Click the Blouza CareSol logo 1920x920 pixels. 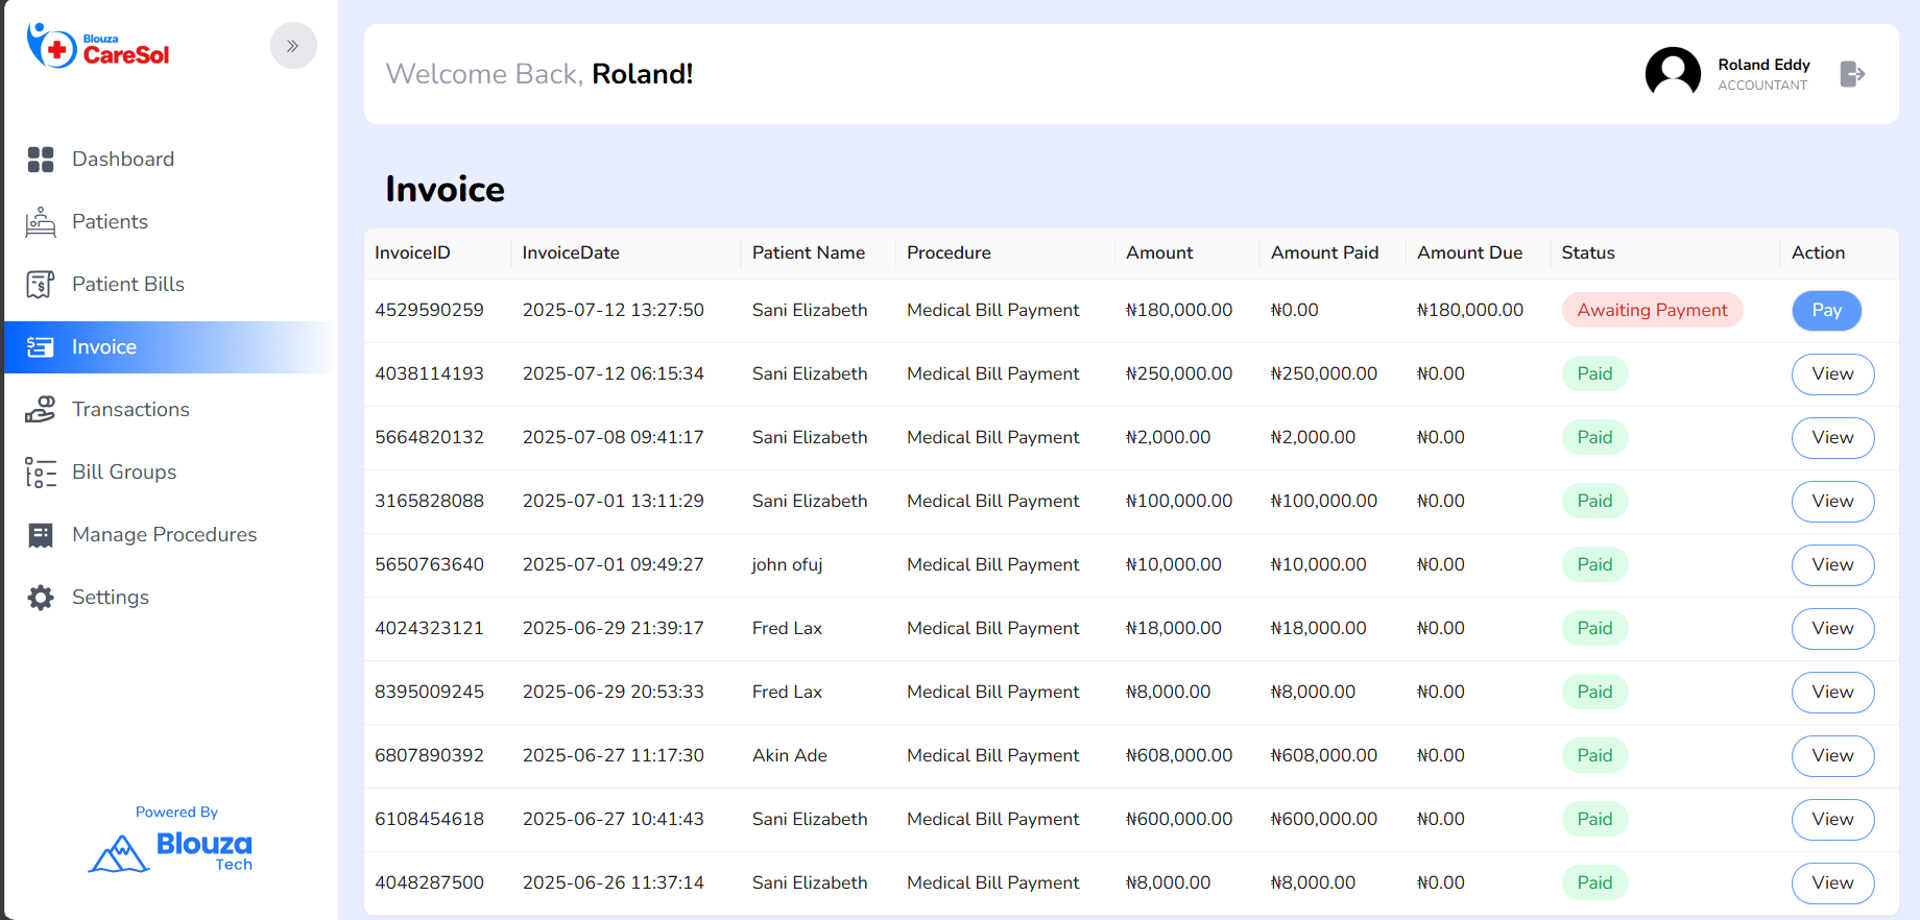(x=98, y=47)
